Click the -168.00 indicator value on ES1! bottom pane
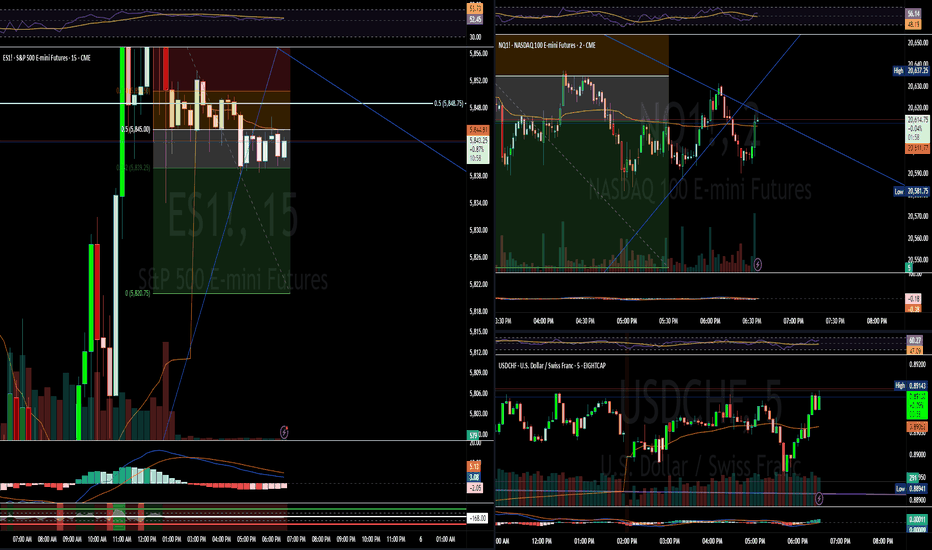Viewport: 932px width, 550px height. point(477,518)
